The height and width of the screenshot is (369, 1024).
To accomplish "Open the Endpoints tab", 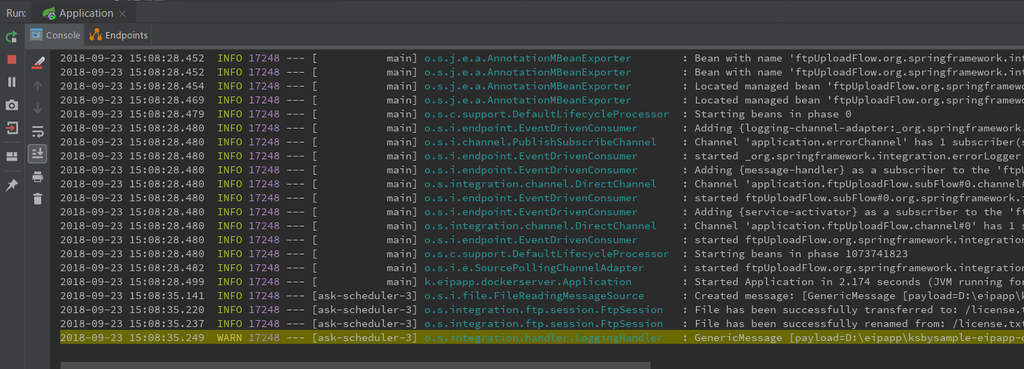I will [118, 35].
